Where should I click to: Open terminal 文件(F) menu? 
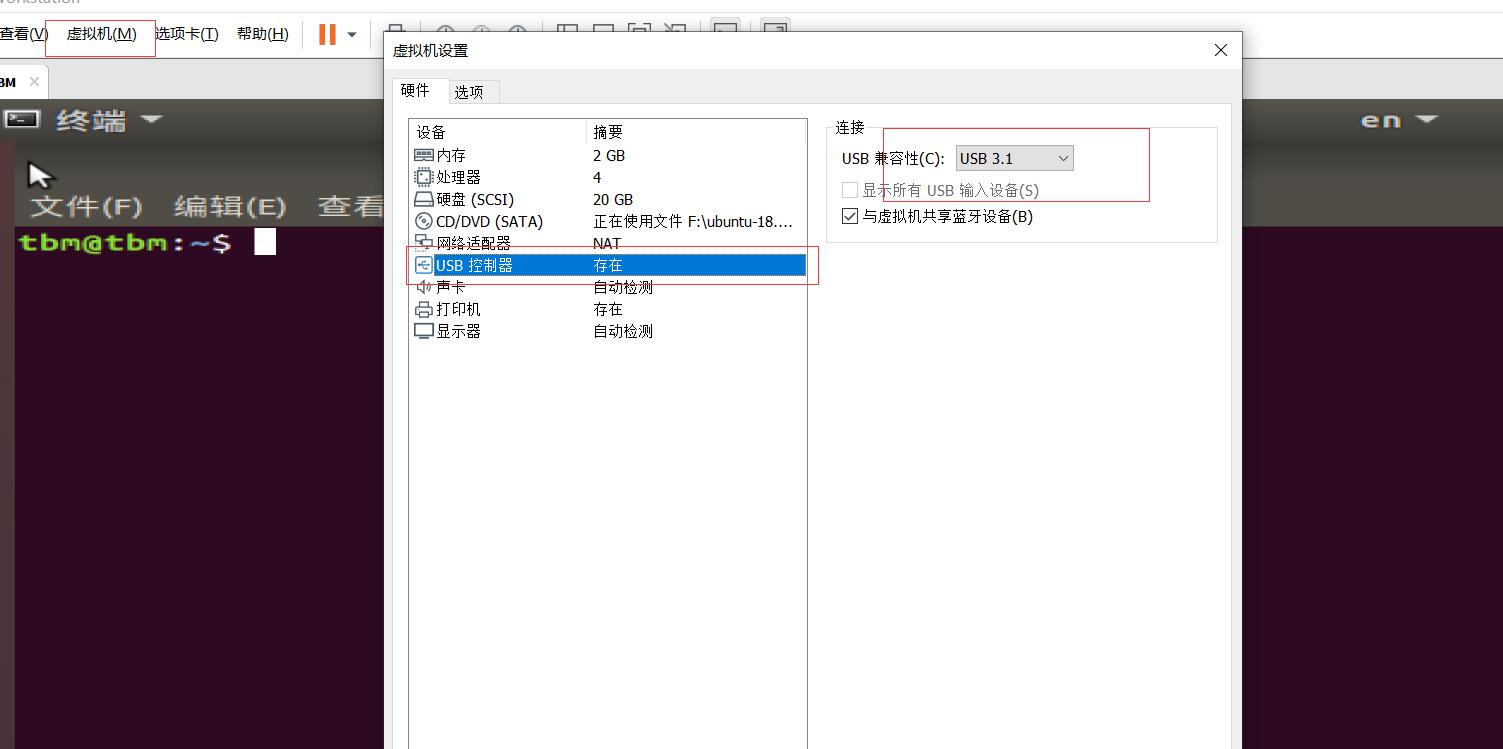tap(86, 206)
